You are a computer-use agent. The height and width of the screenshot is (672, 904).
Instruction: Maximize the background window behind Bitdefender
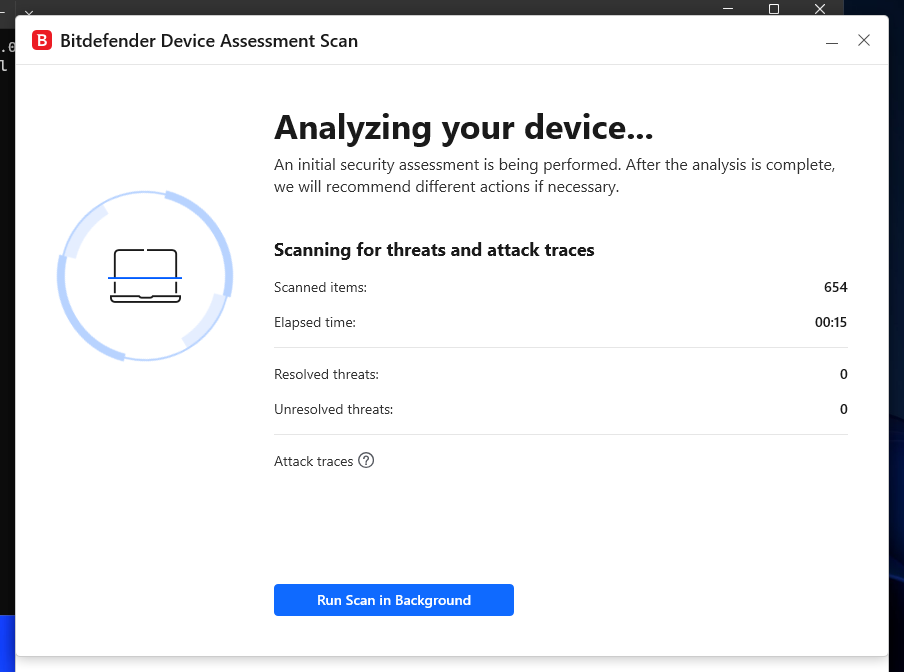pos(772,9)
